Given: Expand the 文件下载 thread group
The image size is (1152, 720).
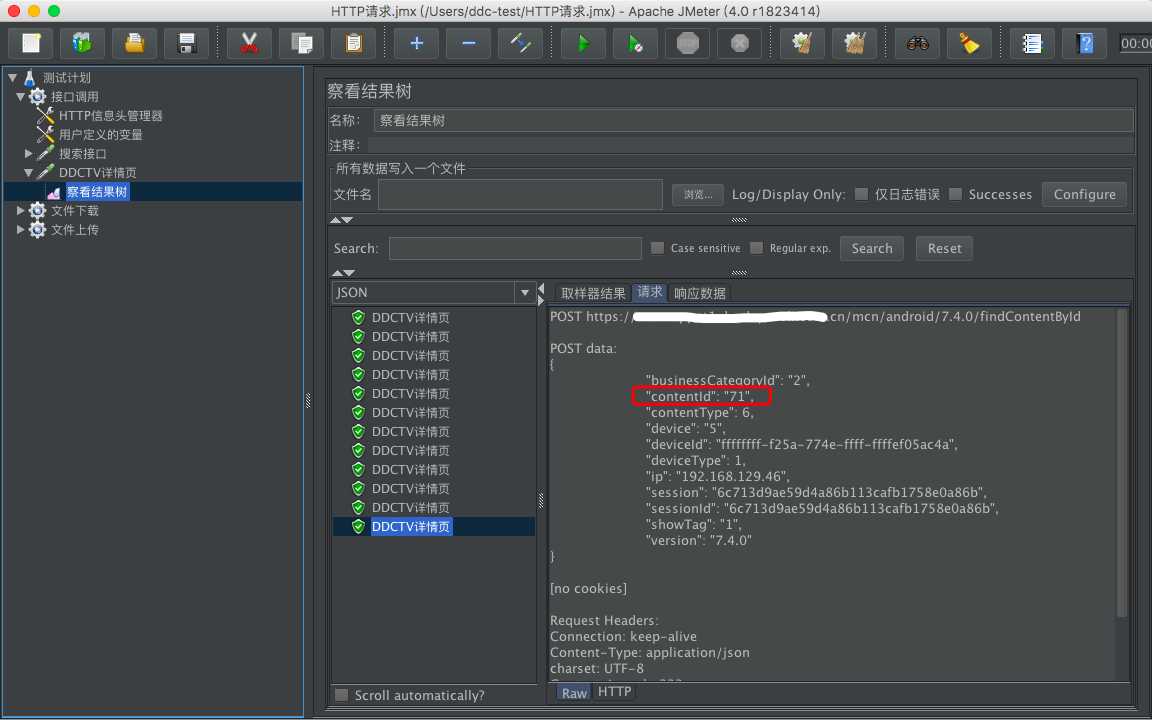Looking at the screenshot, I should pyautogui.click(x=21, y=210).
